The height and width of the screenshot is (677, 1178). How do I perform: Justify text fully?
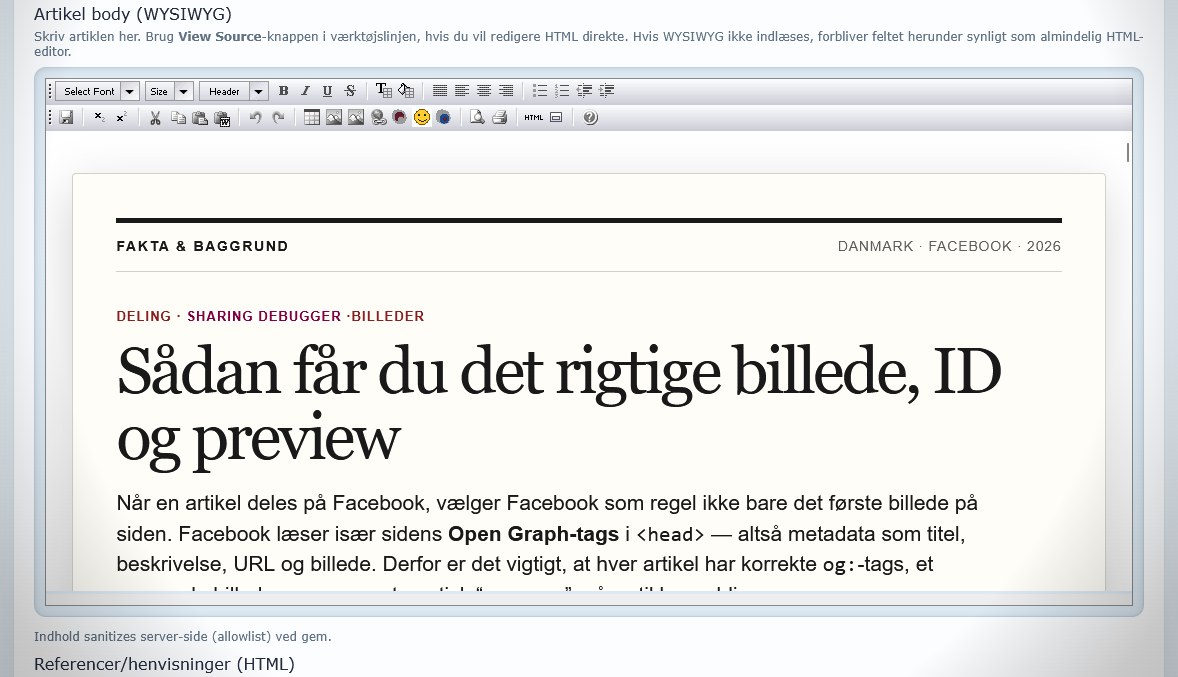click(439, 91)
